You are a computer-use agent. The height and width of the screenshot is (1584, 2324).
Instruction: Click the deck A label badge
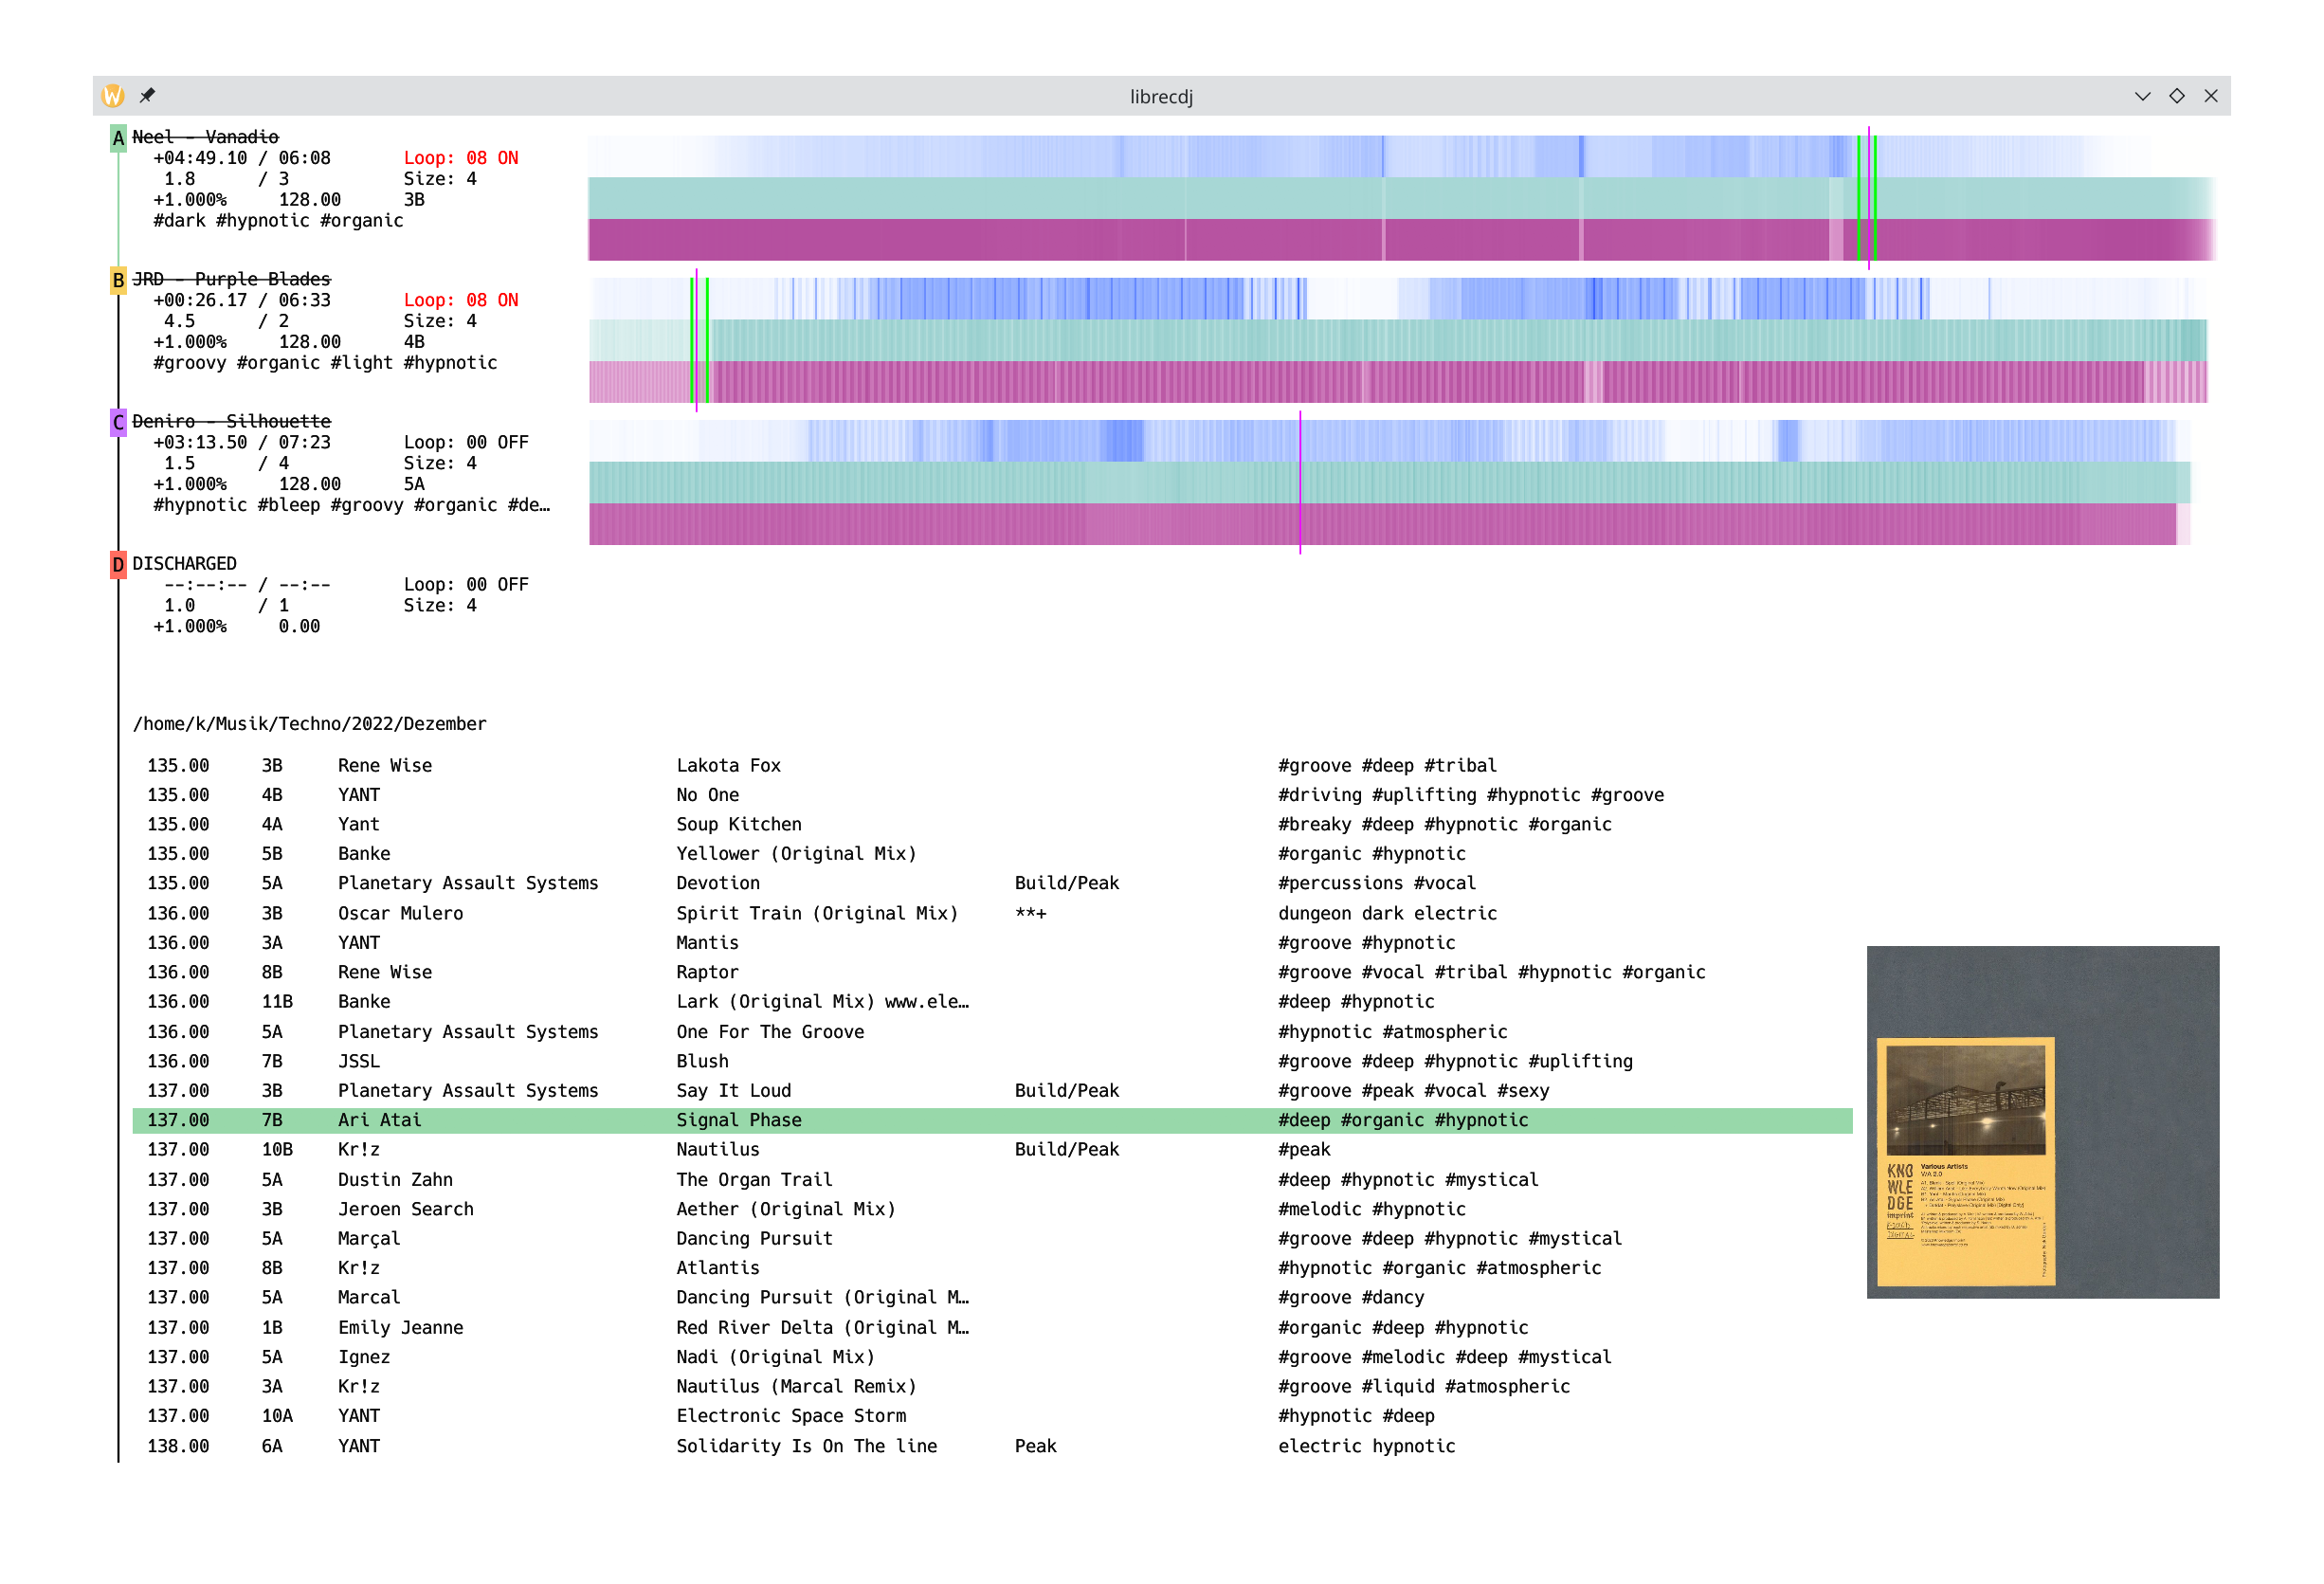(118, 138)
